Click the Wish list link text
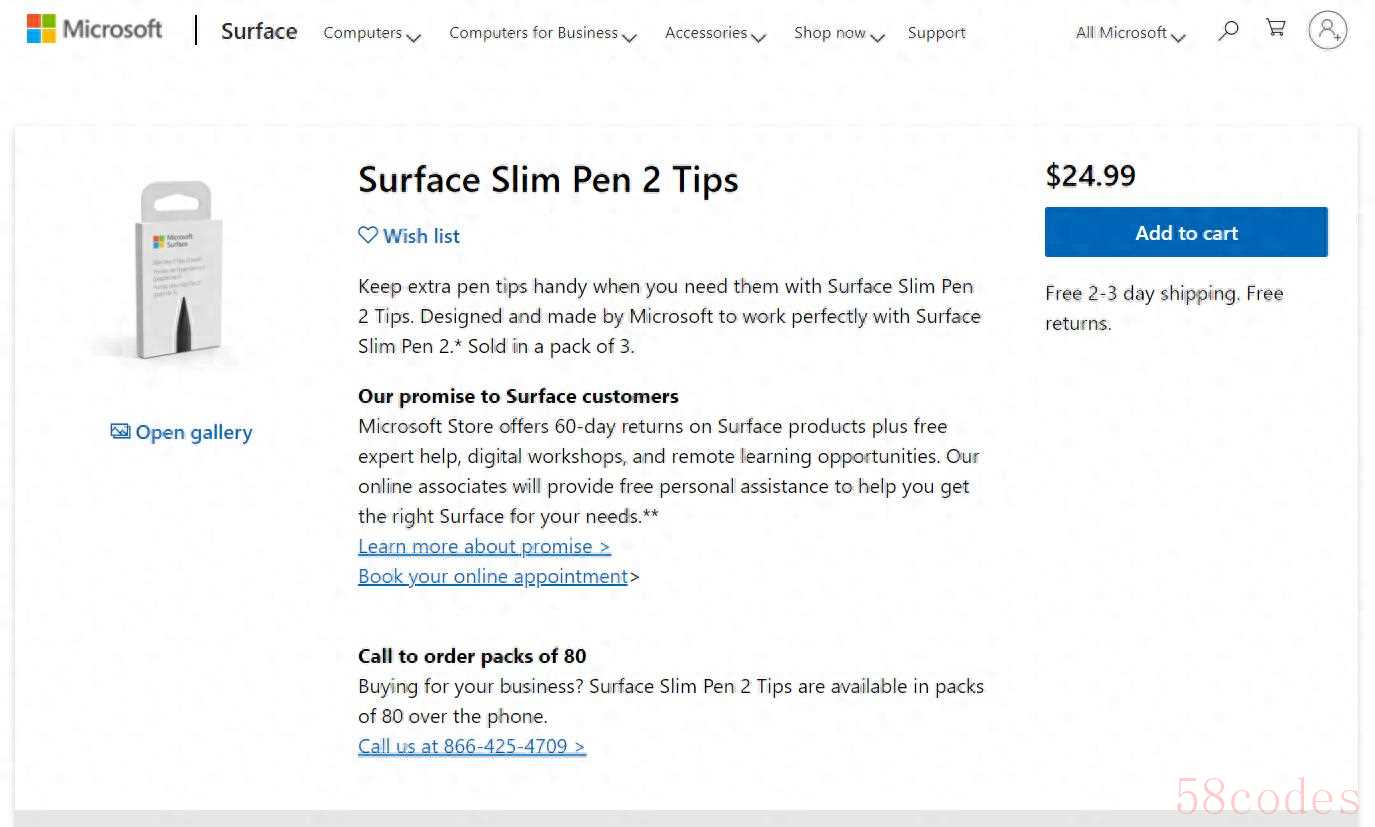 (421, 236)
